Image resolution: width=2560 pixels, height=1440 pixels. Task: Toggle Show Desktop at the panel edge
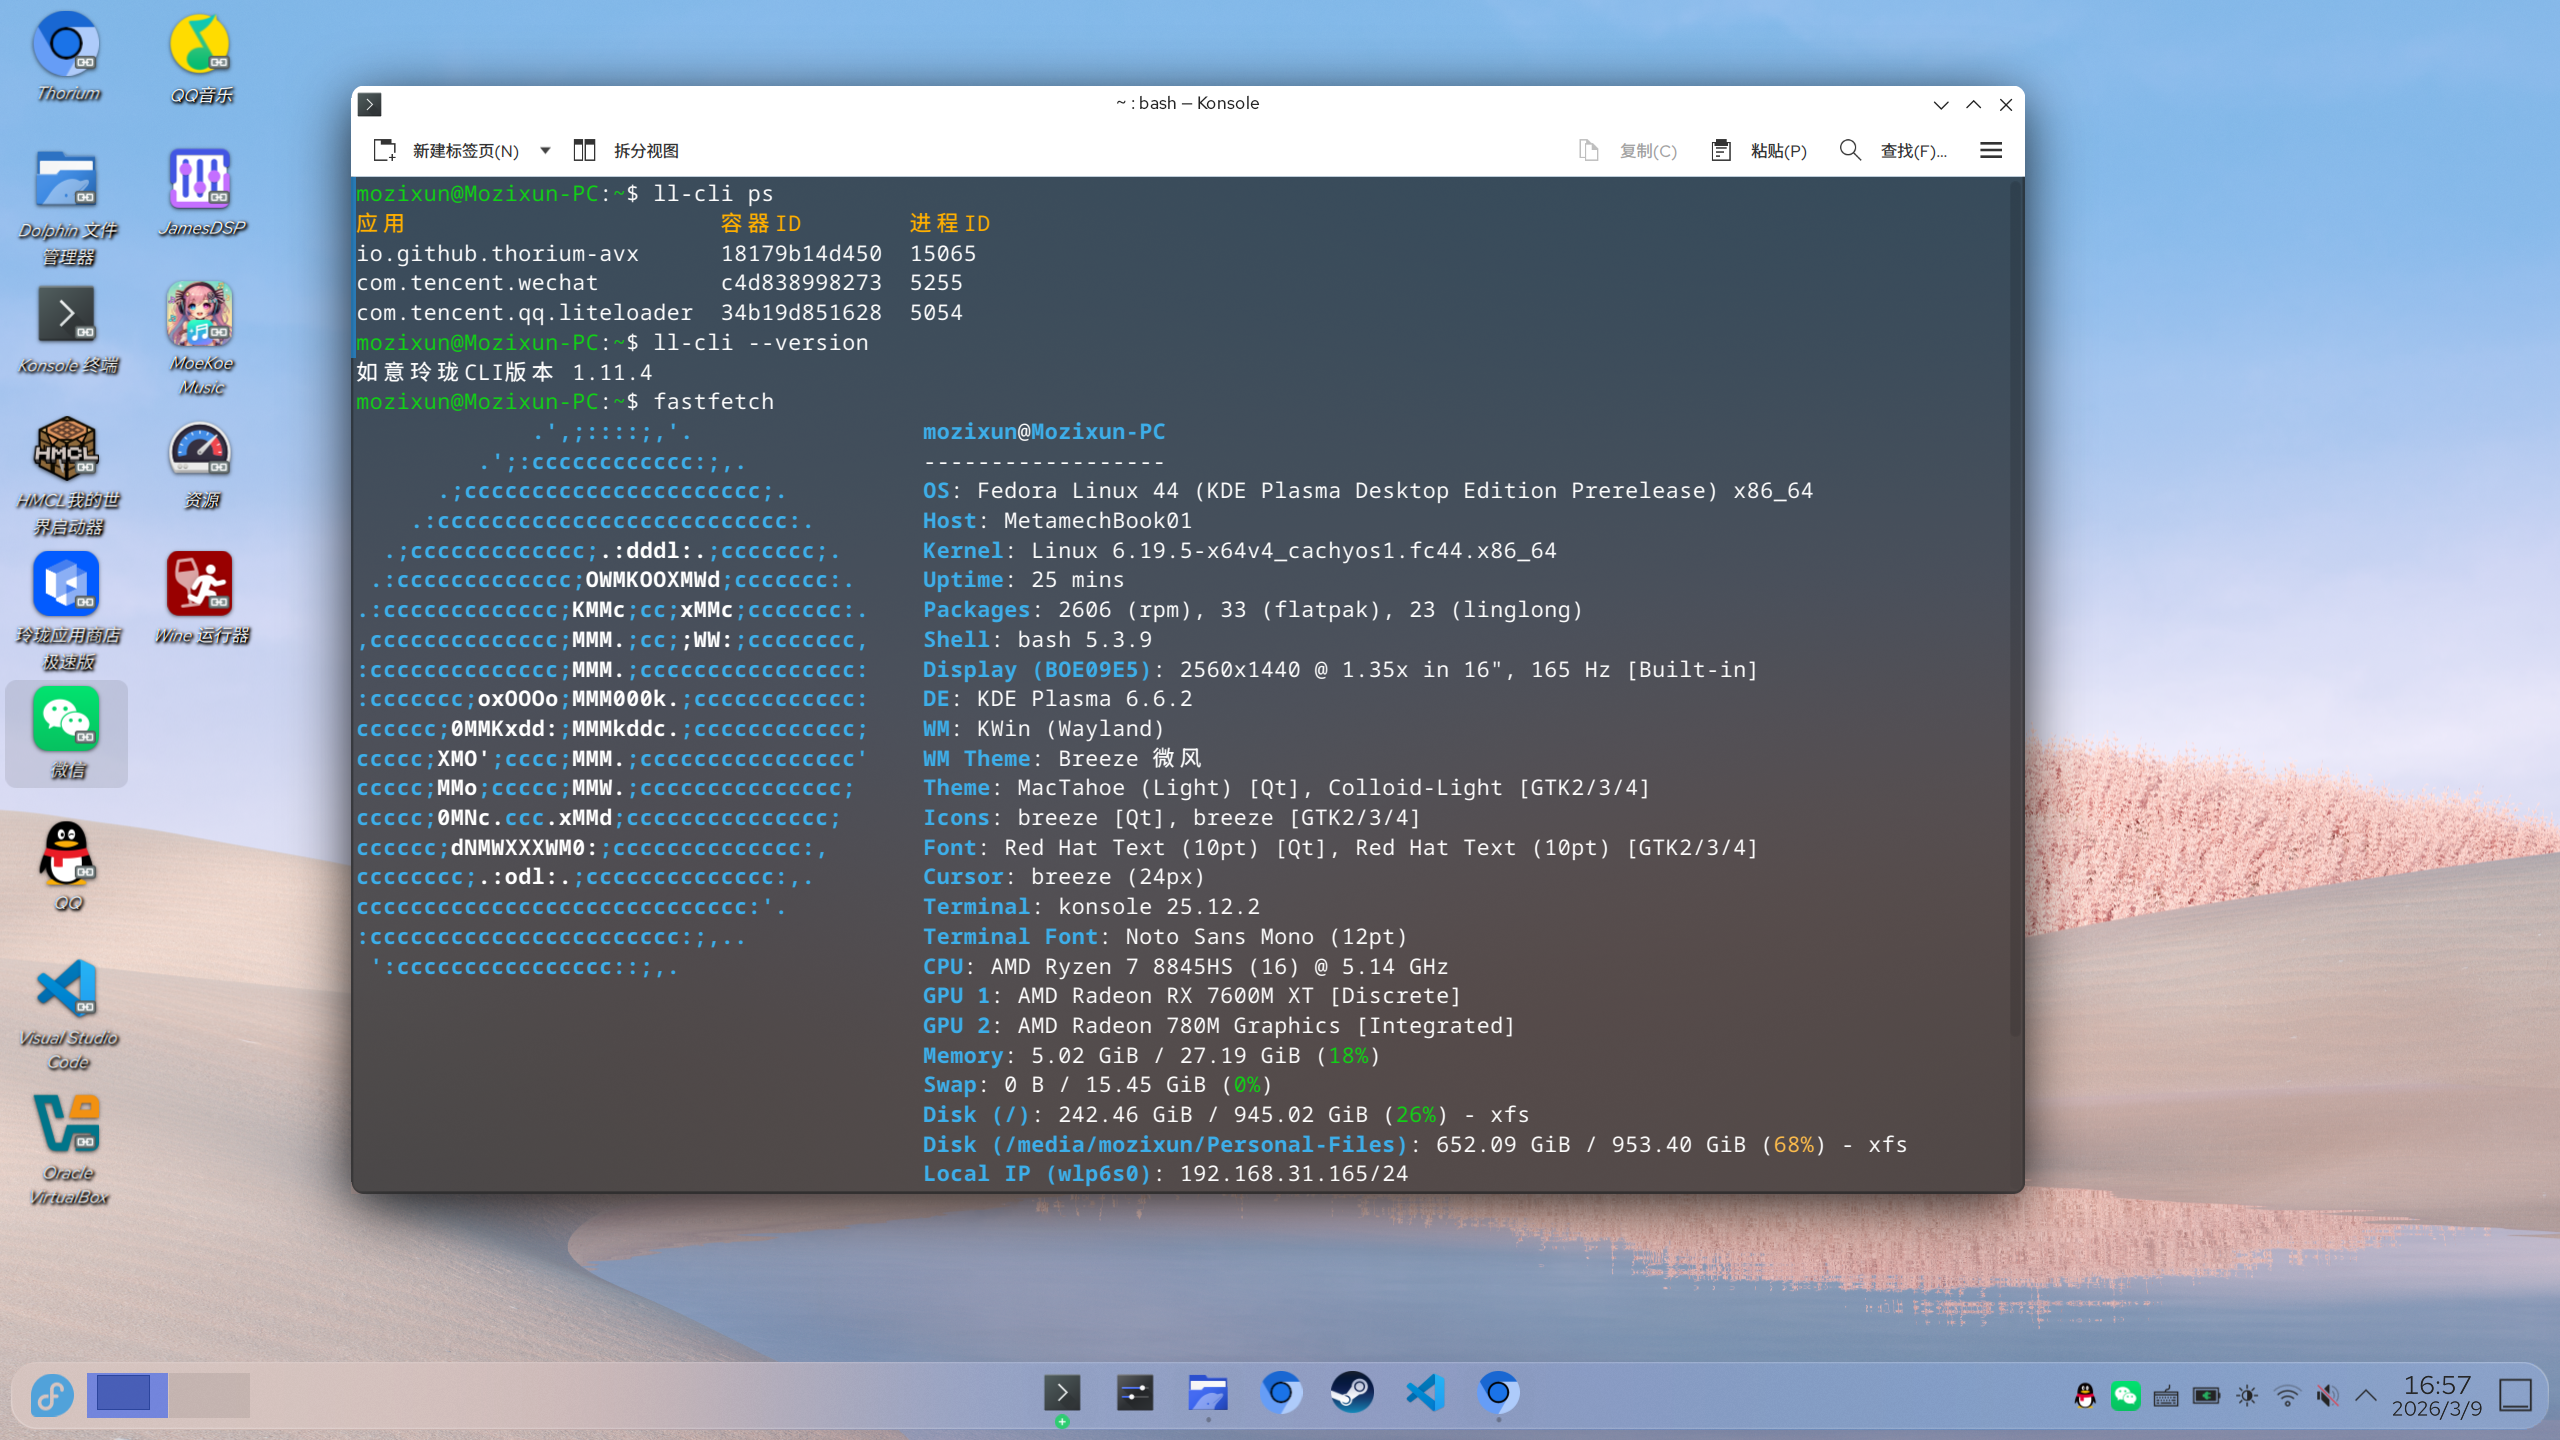tap(2515, 1395)
